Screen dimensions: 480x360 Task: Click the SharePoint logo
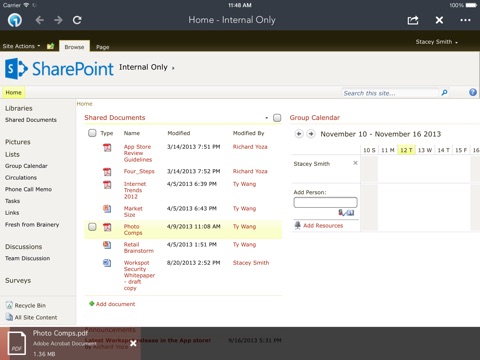[x=59, y=69]
